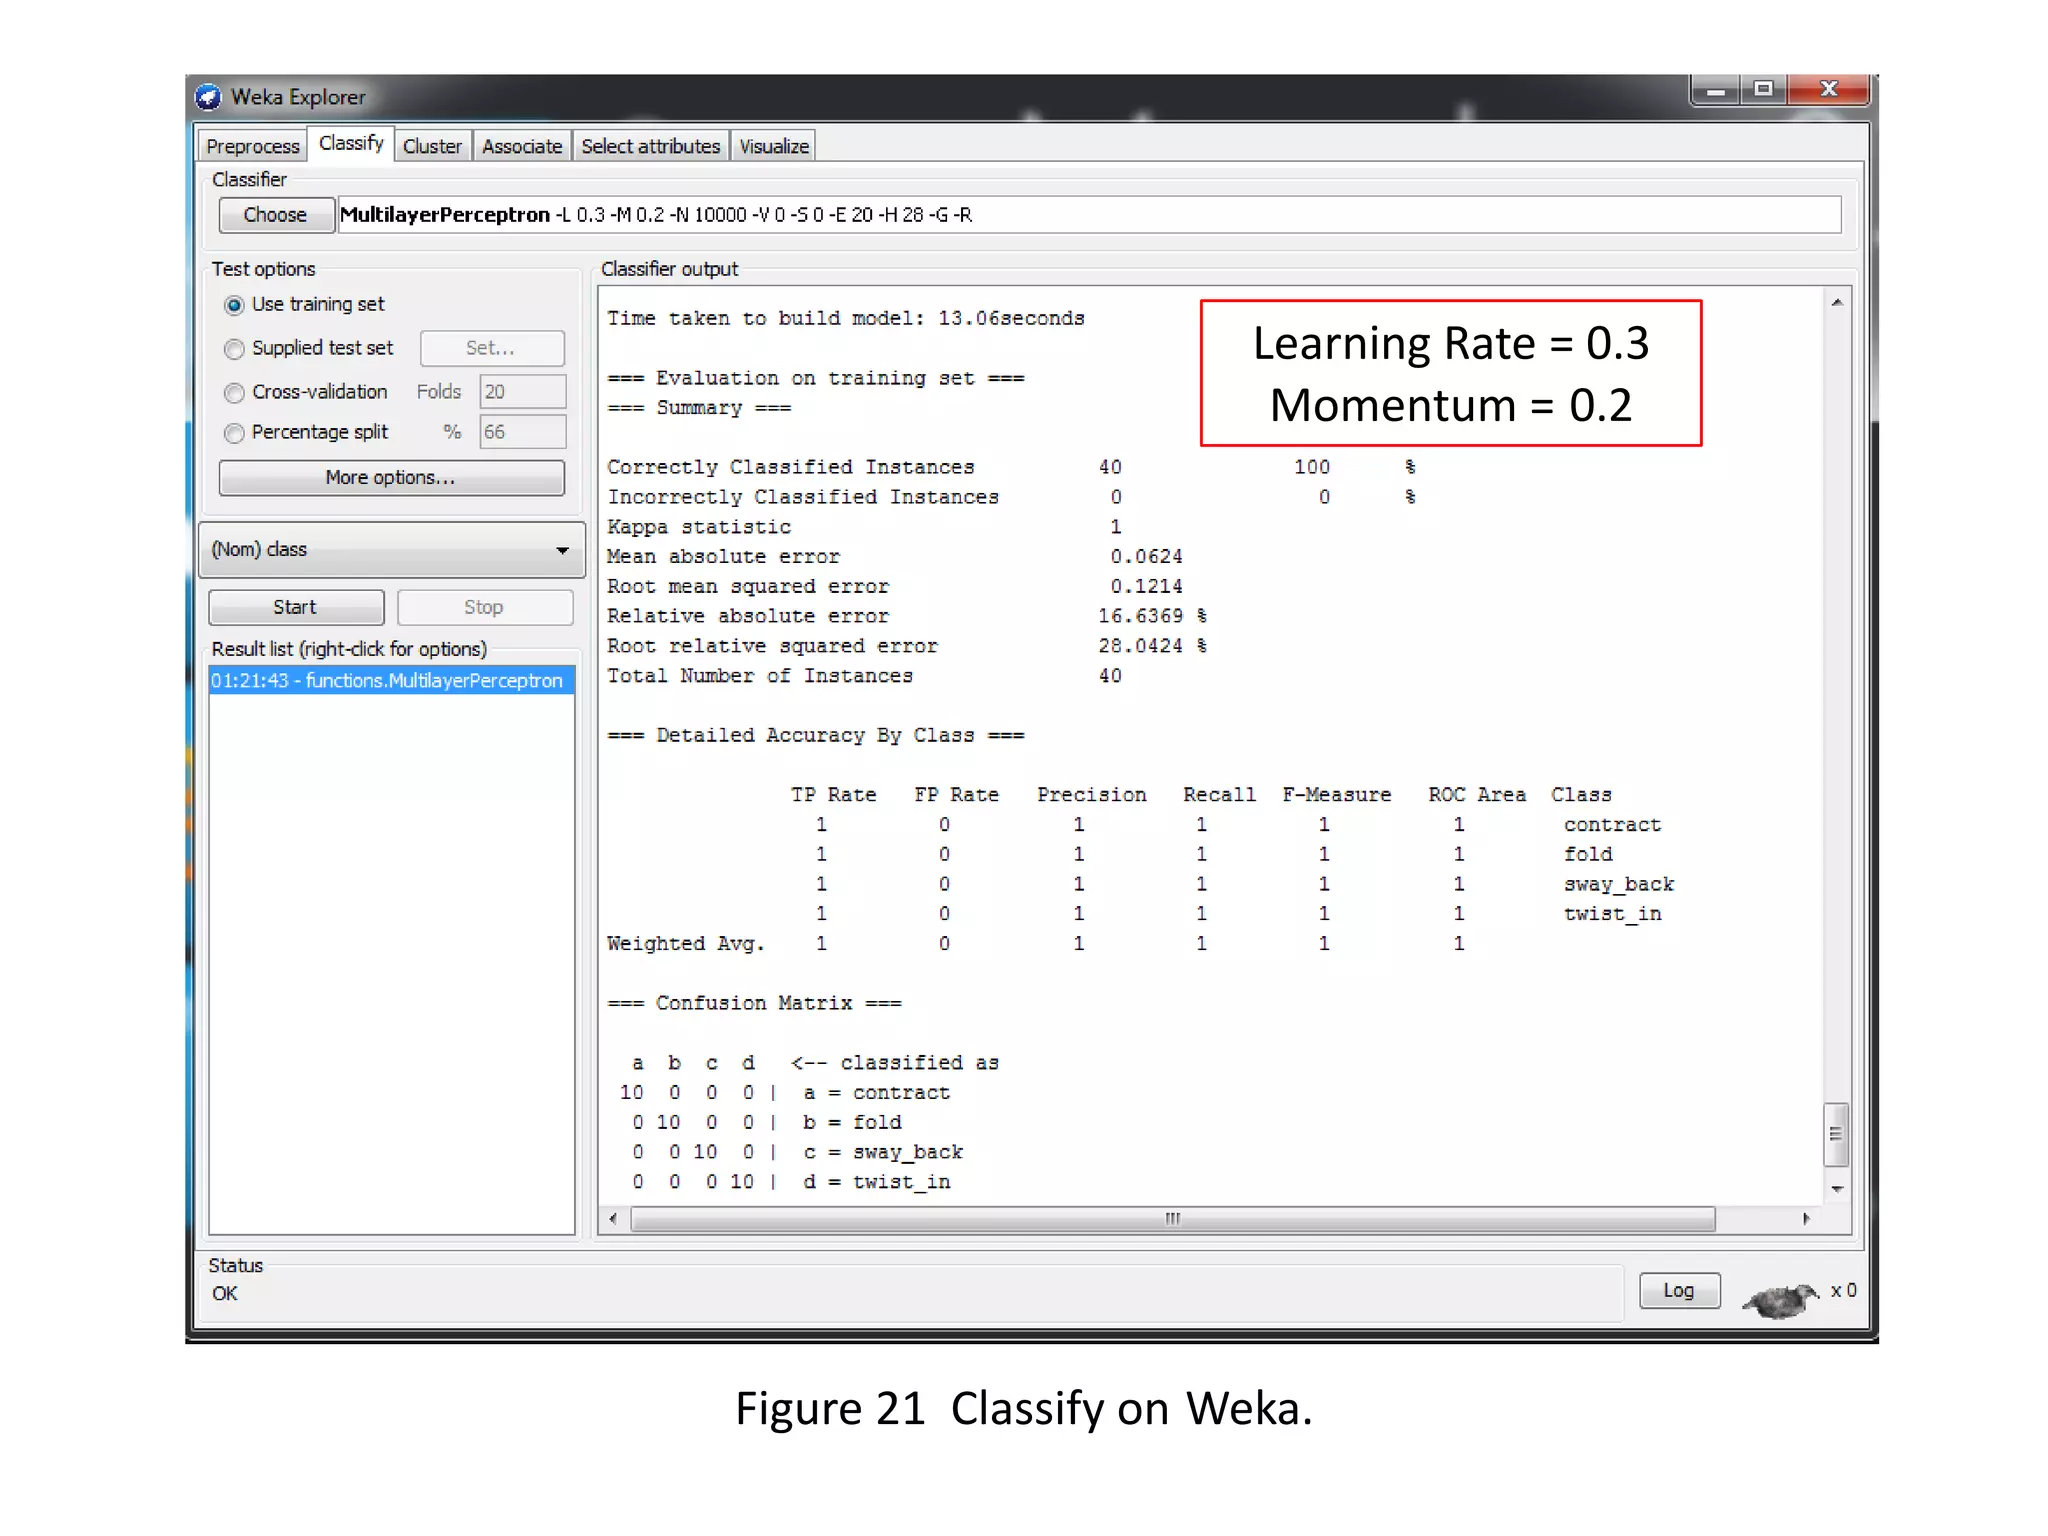Viewport: 2048px width, 1536px height.
Task: Click the Start button
Action: pos(296,608)
